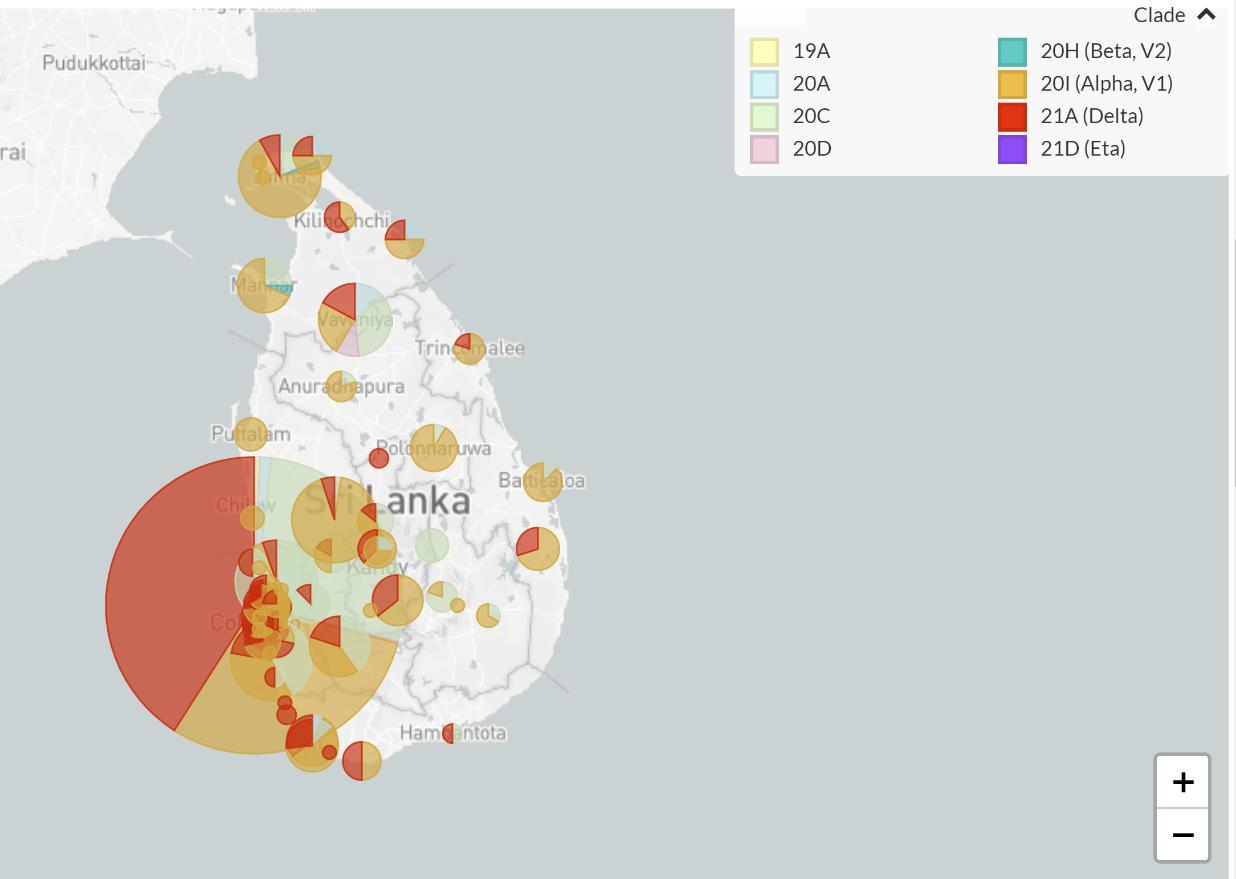Click the zoom out minus button
Viewport: 1236px width, 879px height.
[x=1182, y=834]
